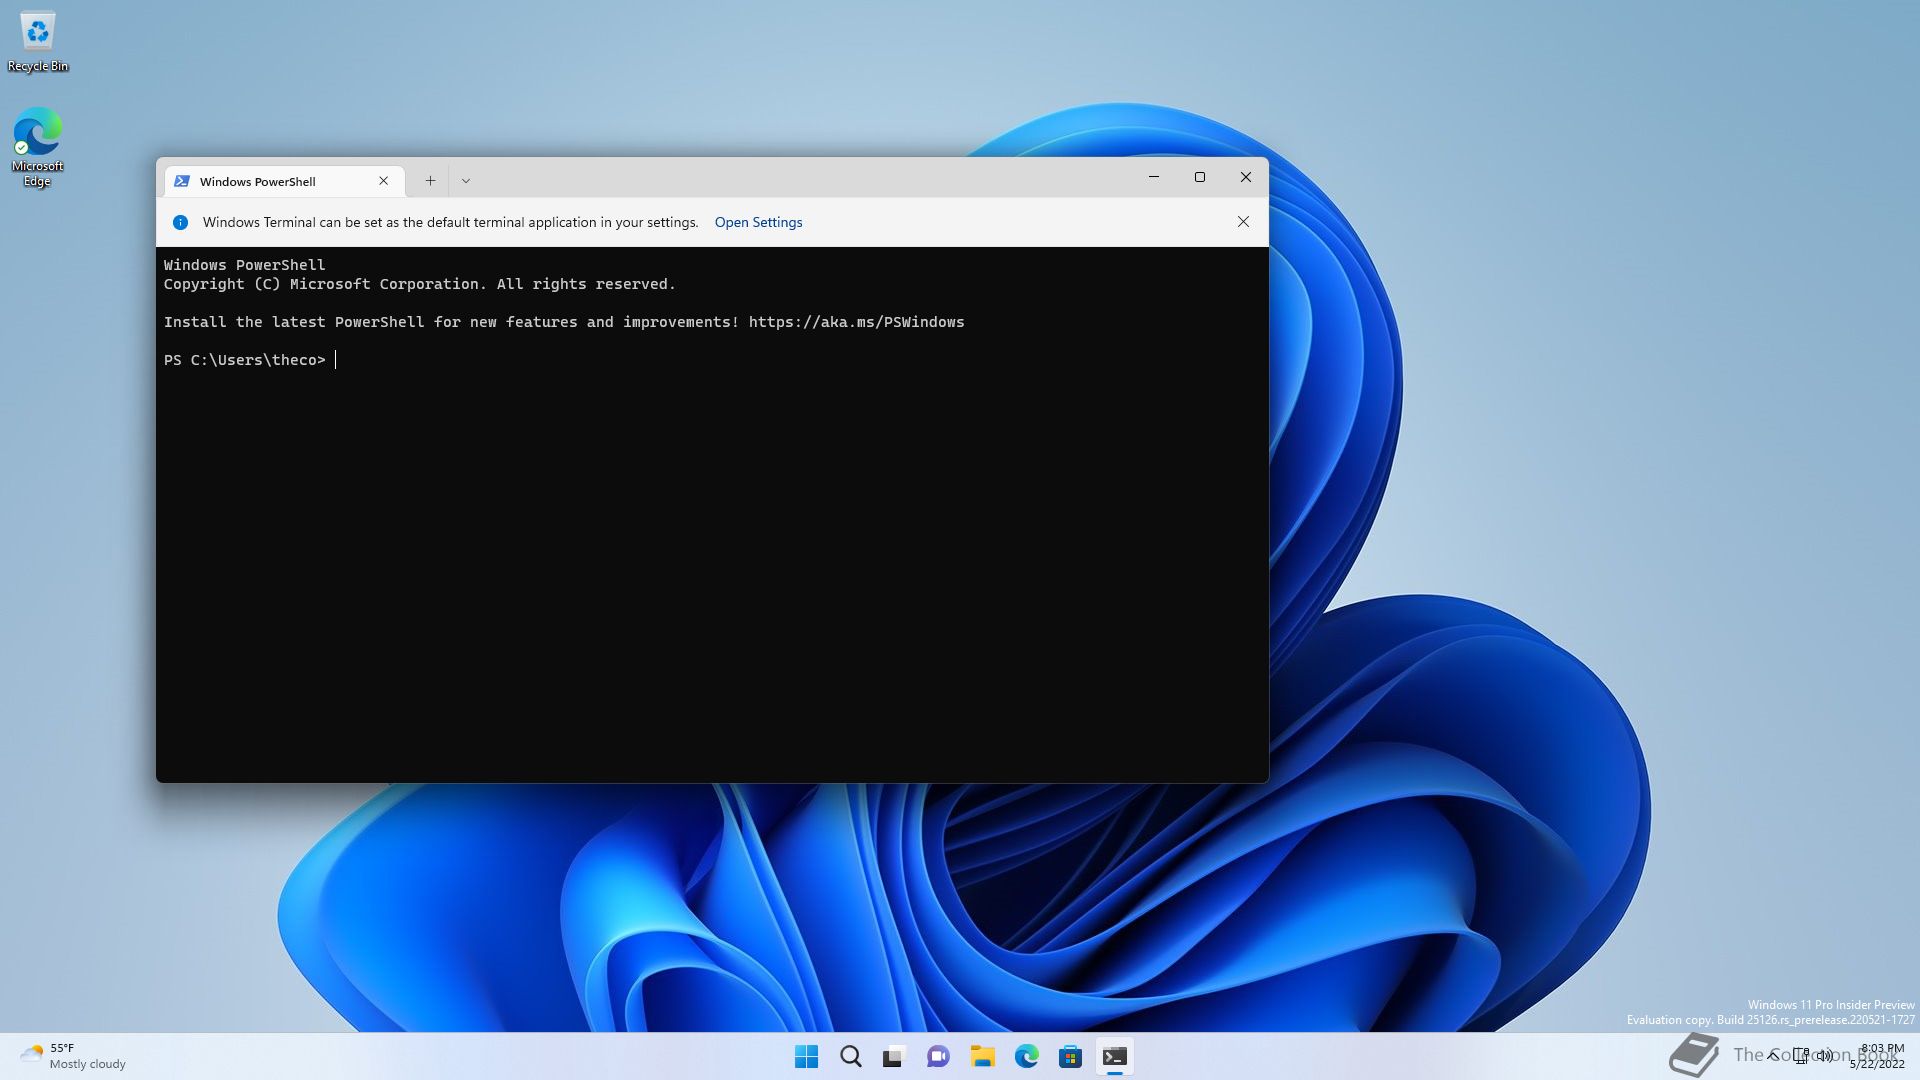Click the Copyright Microsoft Corporation line

(420, 284)
